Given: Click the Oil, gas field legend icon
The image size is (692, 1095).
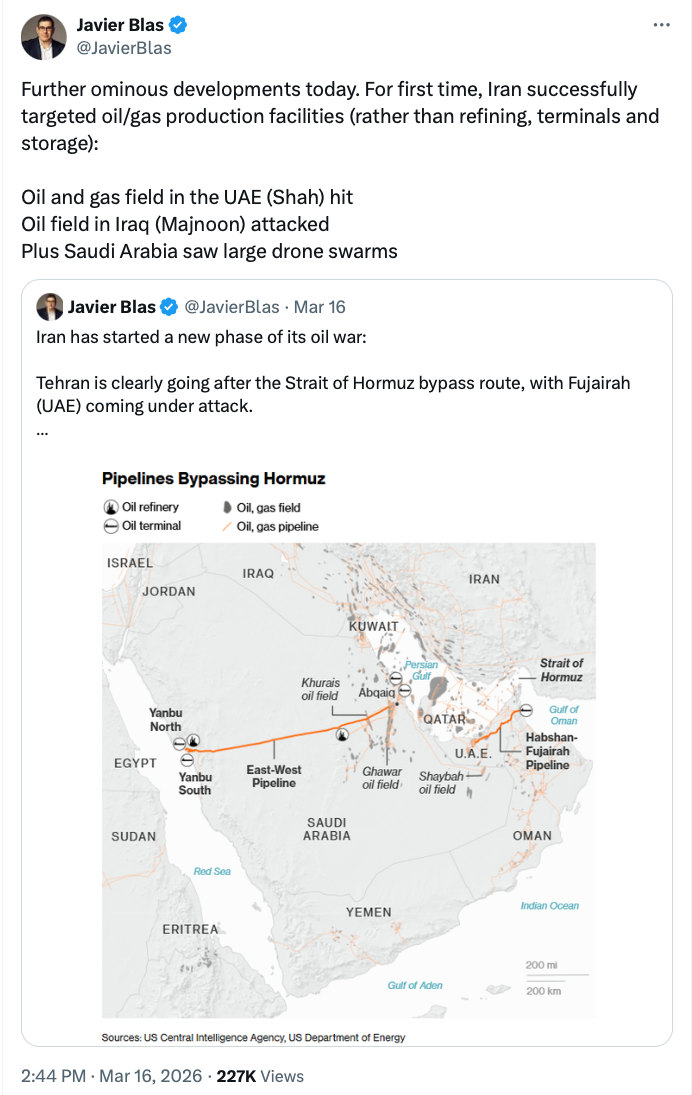Looking at the screenshot, I should click(226, 508).
